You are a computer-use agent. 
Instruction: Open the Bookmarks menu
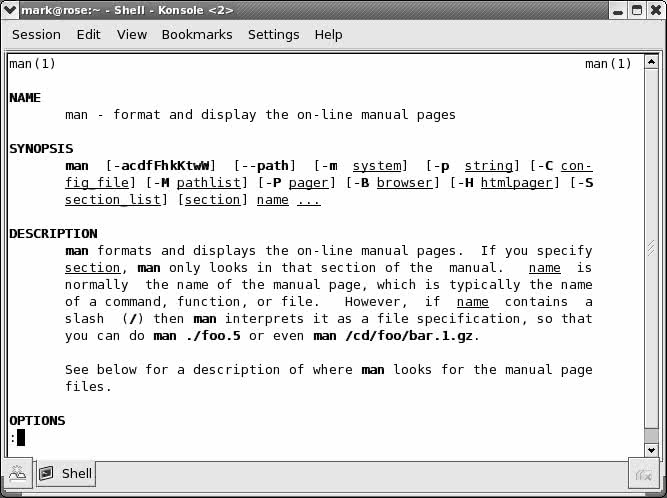(197, 34)
